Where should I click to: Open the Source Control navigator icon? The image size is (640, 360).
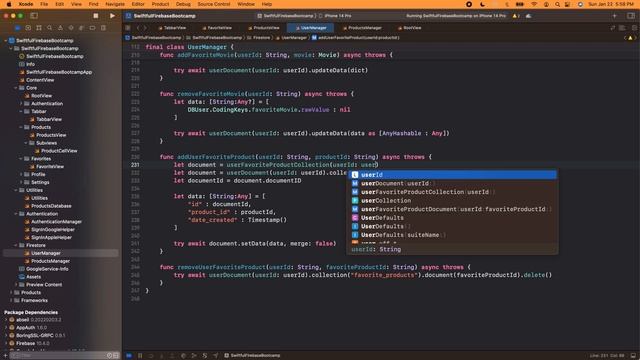click(x=28, y=28)
